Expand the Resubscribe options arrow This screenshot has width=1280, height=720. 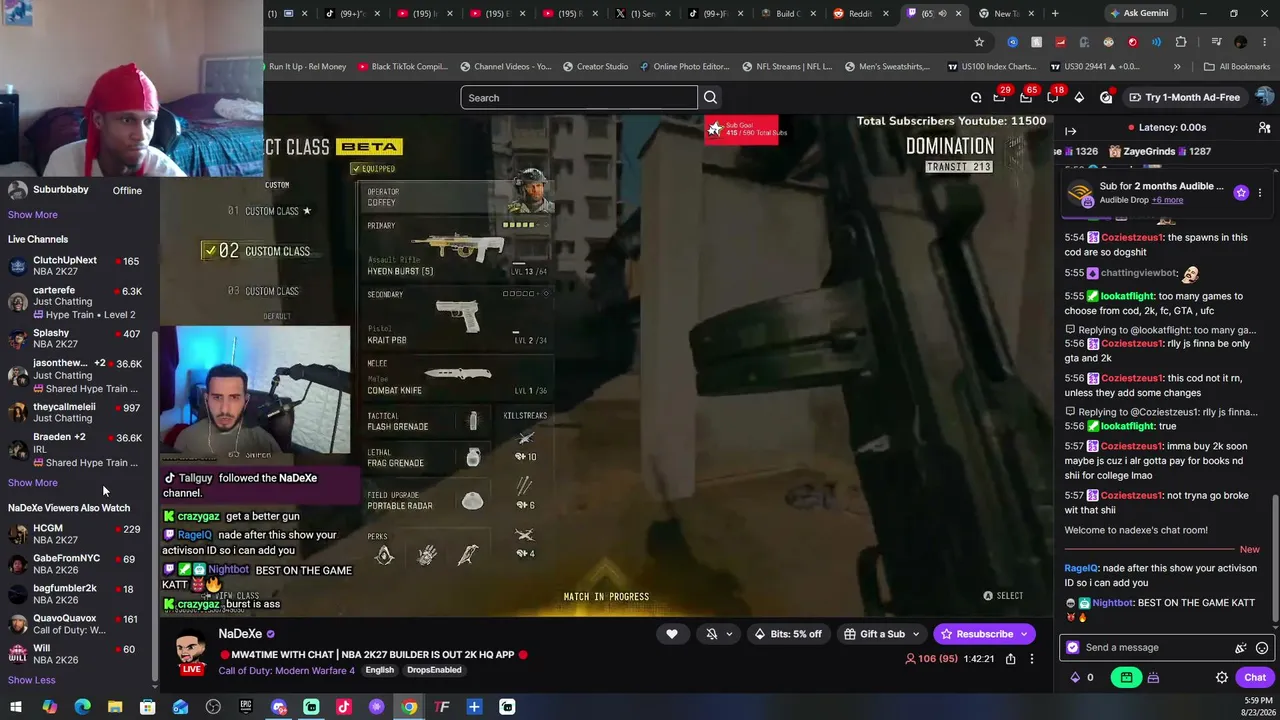coord(1024,634)
